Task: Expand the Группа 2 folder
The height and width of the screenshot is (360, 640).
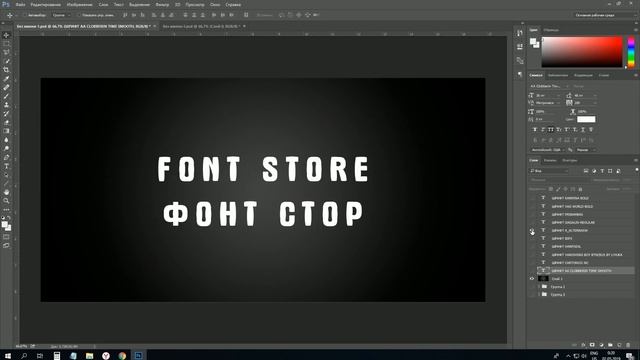Action: 539,287
